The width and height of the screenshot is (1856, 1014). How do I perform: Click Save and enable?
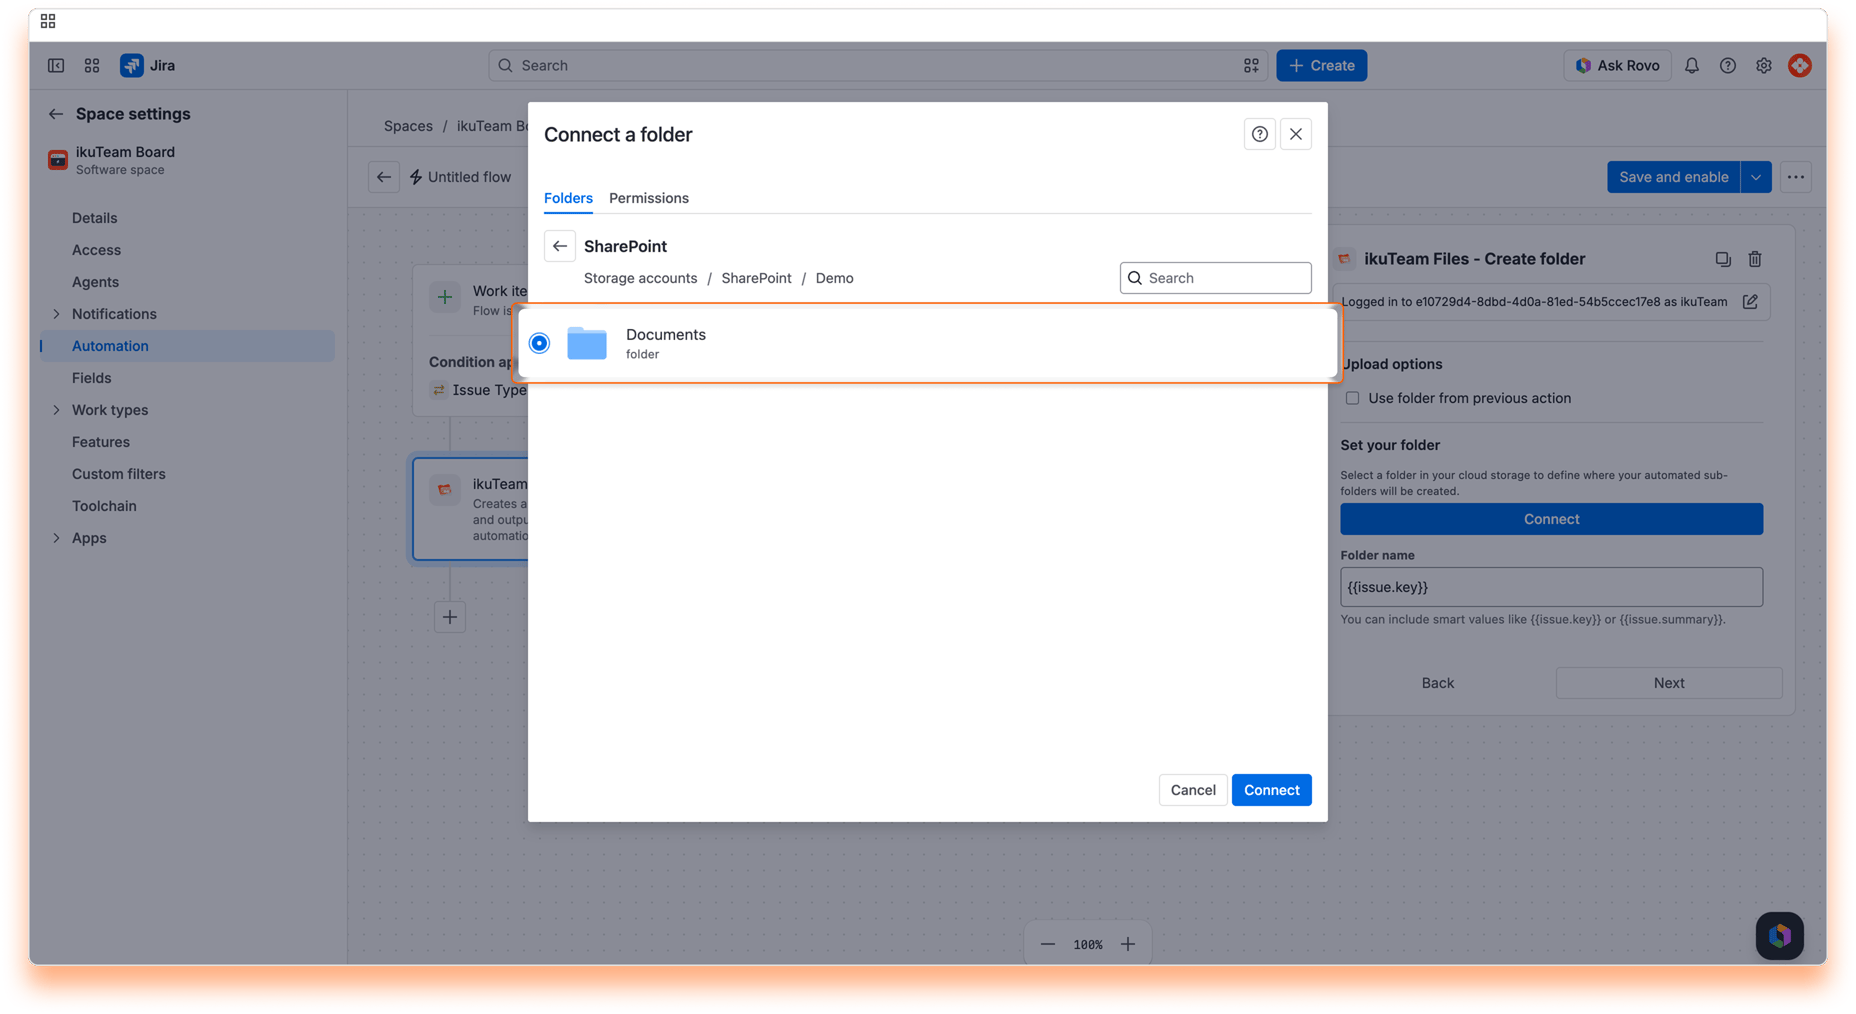point(1673,177)
